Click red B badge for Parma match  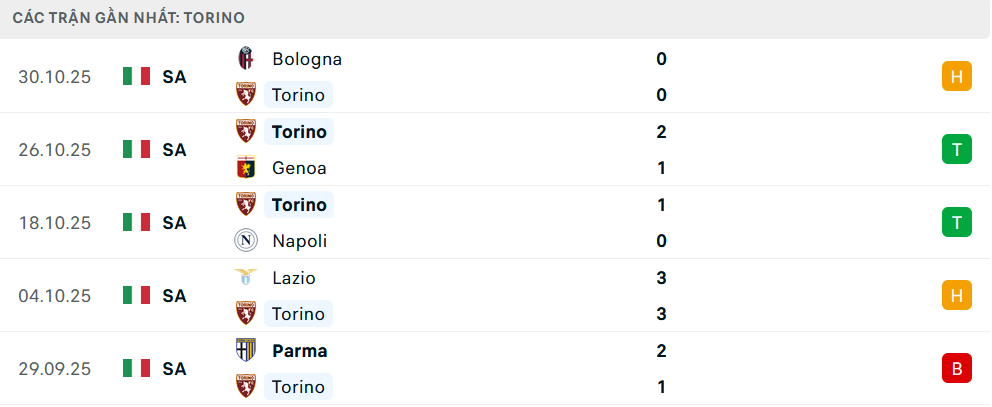click(x=956, y=369)
